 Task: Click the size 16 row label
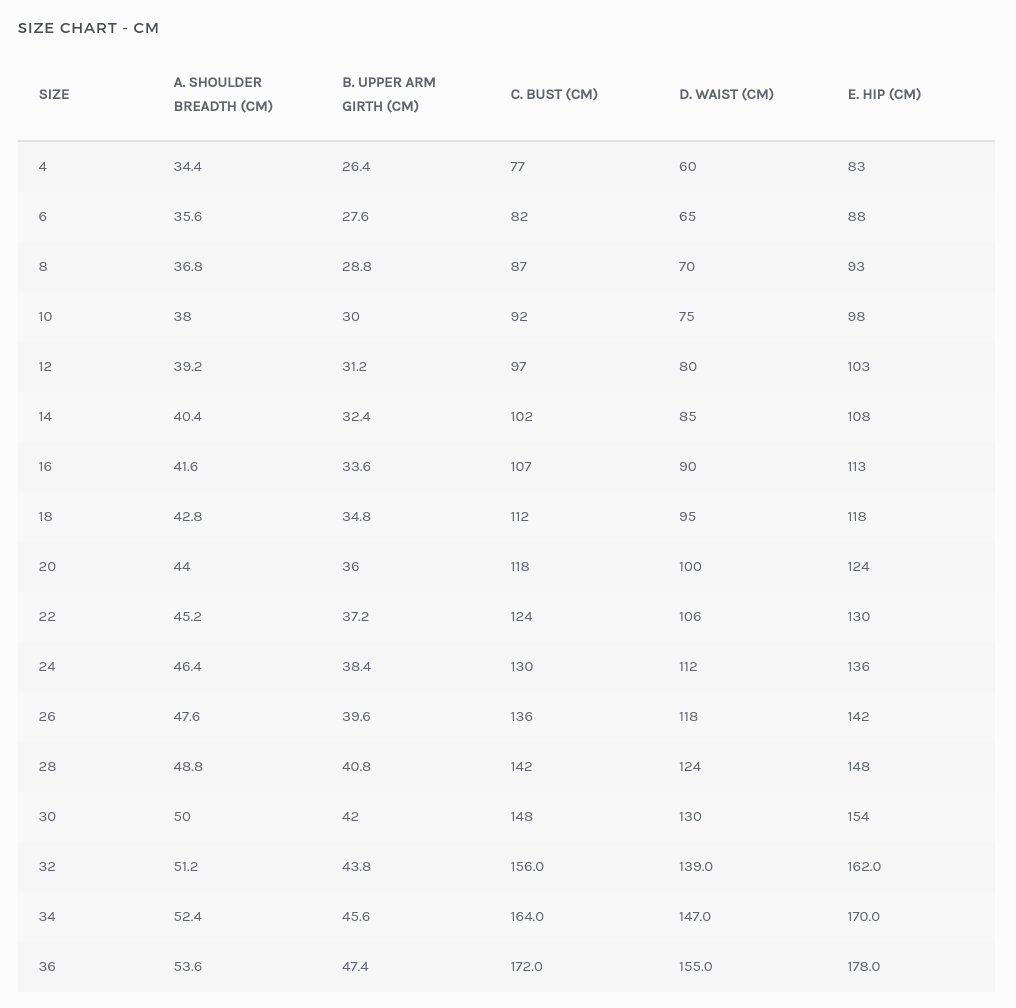coord(45,466)
